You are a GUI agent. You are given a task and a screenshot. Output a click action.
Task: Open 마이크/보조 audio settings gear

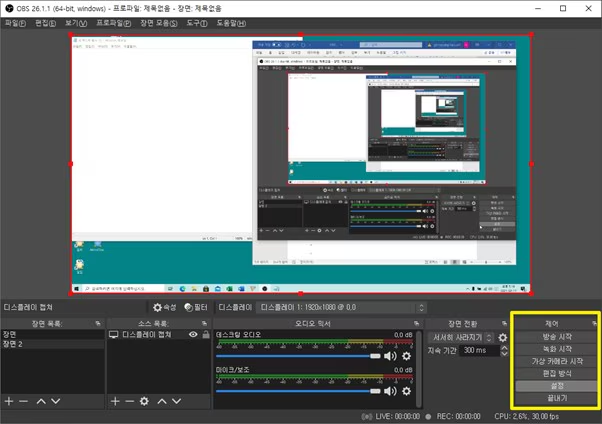(x=406, y=390)
